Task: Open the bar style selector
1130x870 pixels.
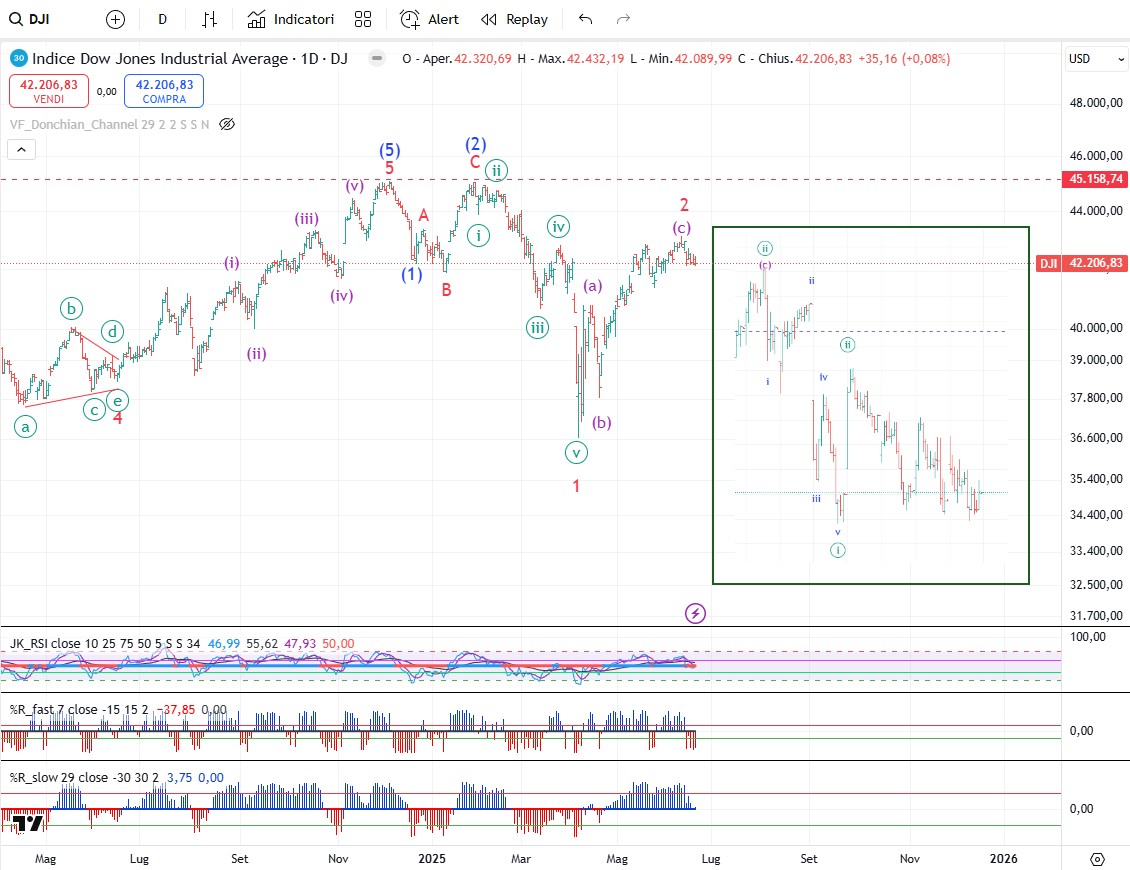Action: click(209, 19)
